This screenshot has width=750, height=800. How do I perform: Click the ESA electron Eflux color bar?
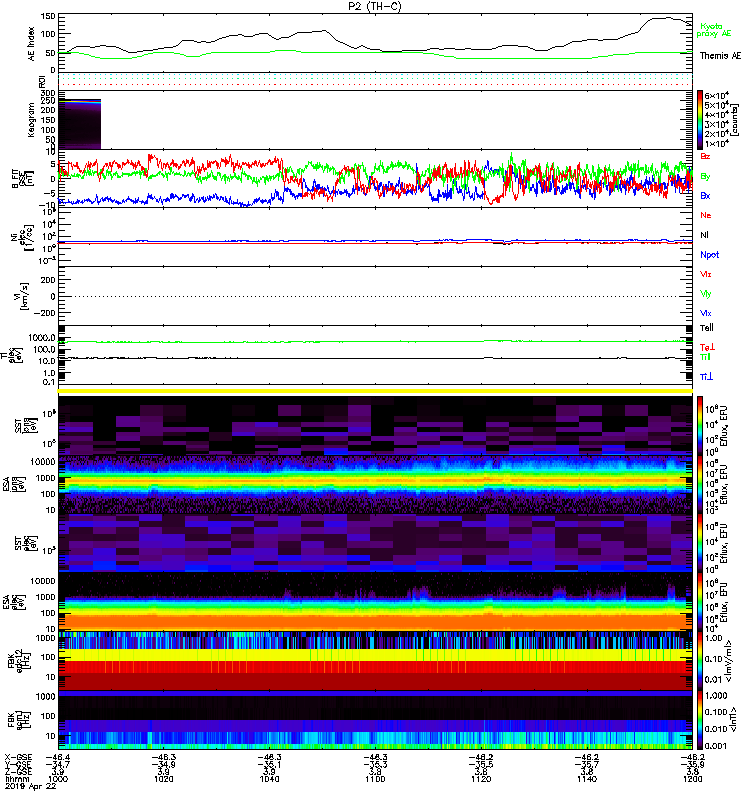tap(700, 602)
